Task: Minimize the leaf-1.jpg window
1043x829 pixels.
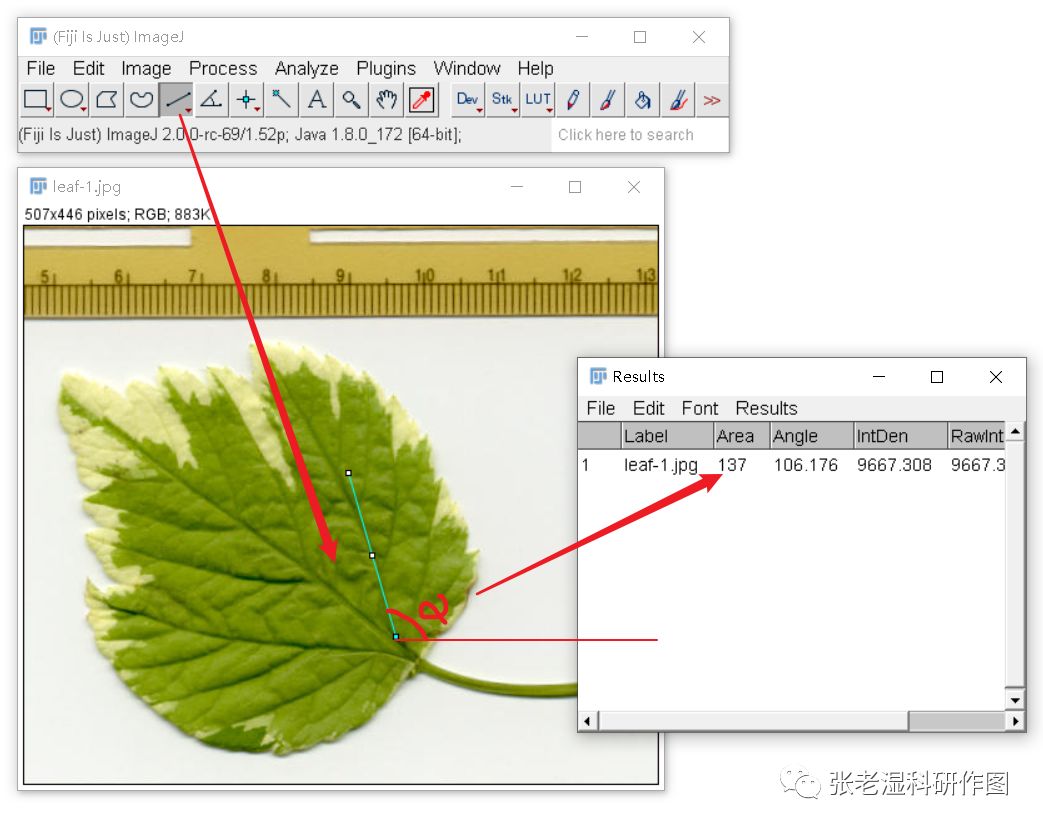Action: (x=517, y=187)
